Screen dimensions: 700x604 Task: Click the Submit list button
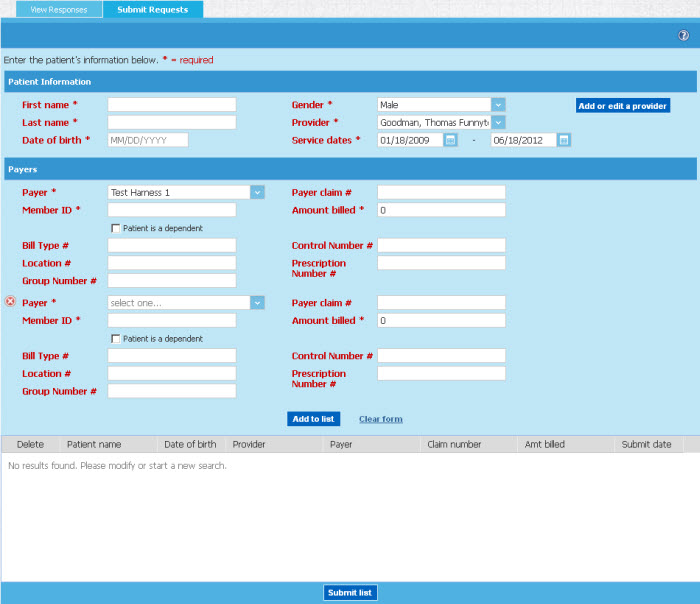coord(350,592)
